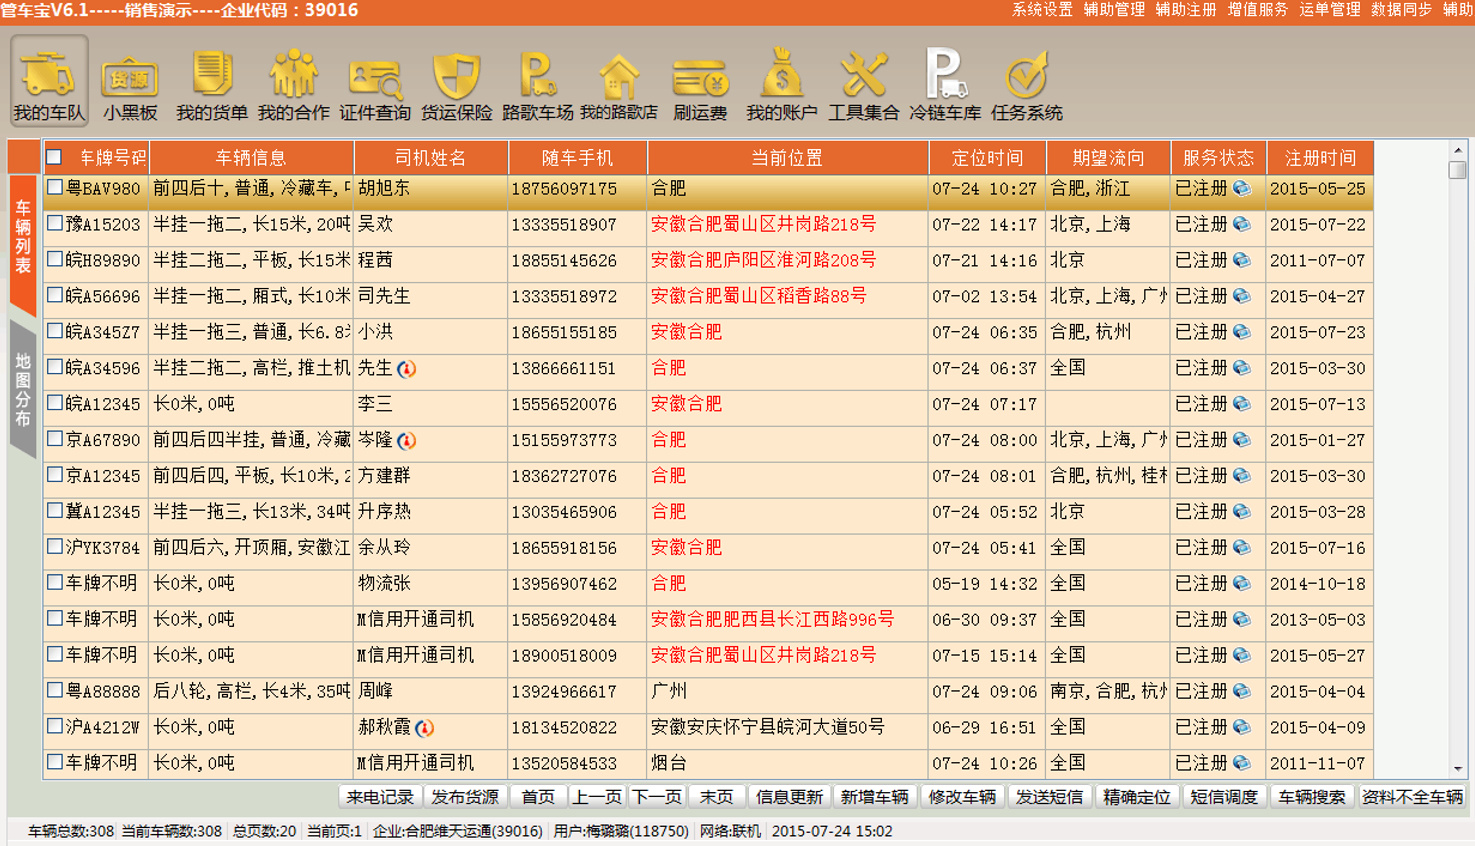1475x846 pixels.
Task: Click globe icon in 冀A12345 row
Action: click(x=1241, y=511)
